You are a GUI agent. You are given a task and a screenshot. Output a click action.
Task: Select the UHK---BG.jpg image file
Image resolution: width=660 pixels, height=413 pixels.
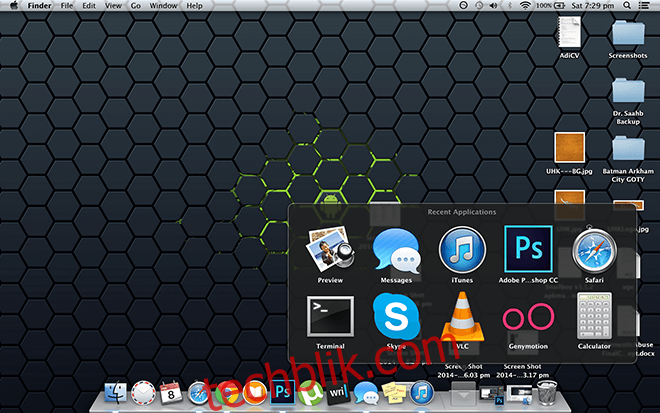[570, 152]
